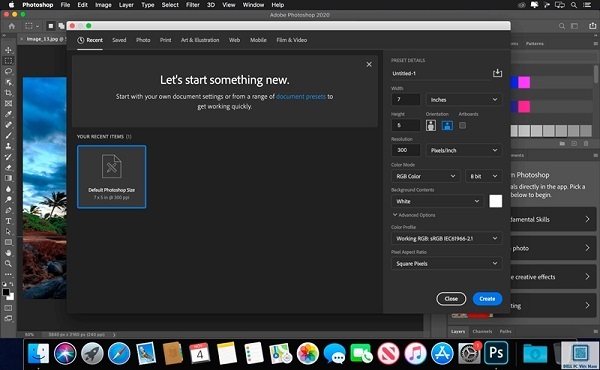Switch to the Film & Video tab

coord(292,40)
